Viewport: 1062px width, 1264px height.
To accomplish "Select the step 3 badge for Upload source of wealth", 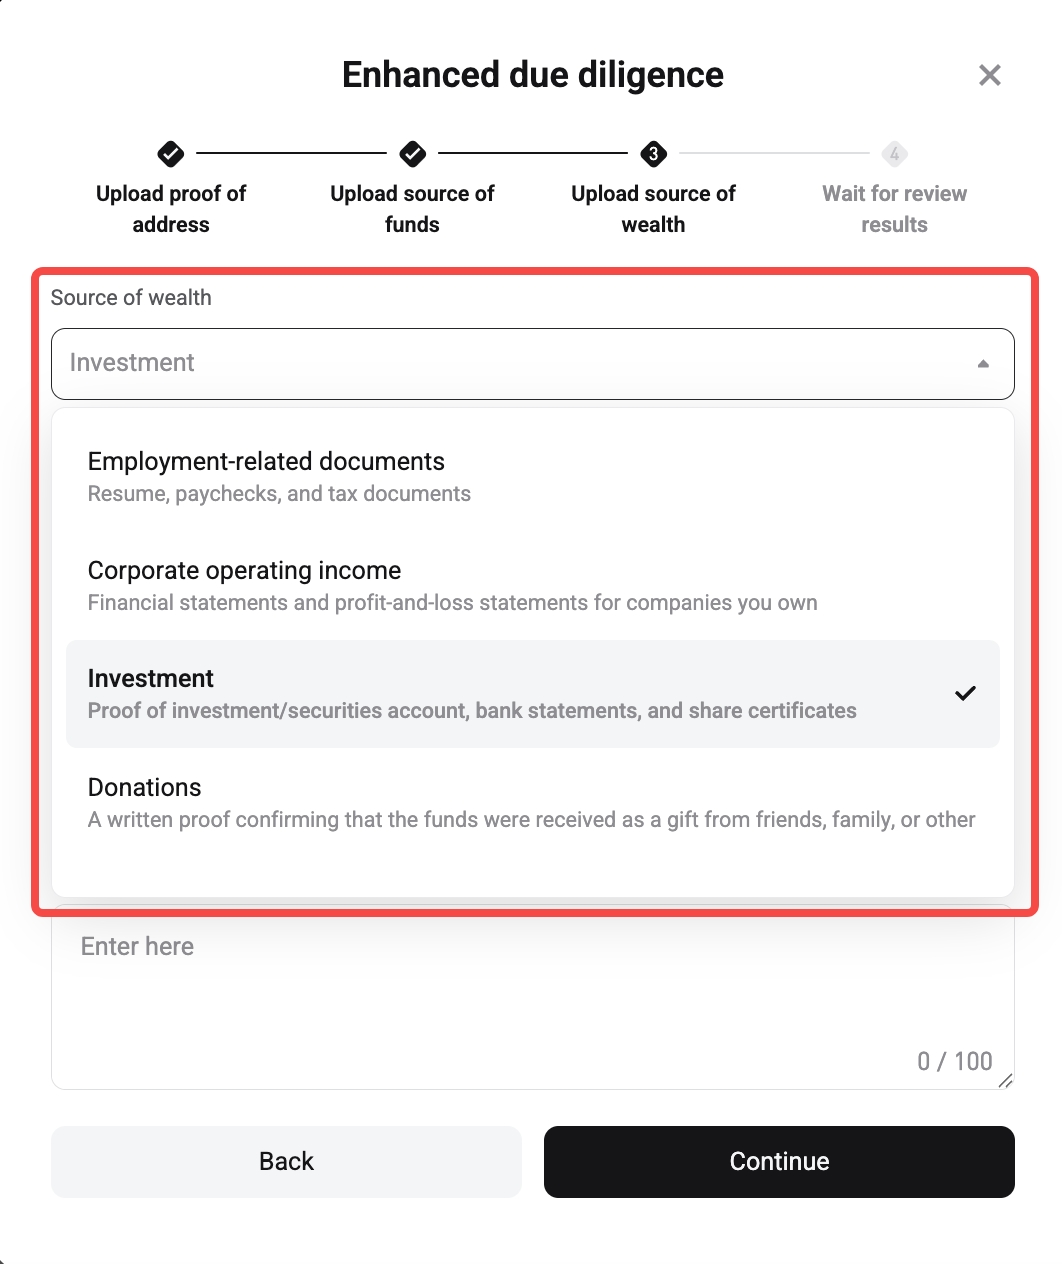I will pos(653,155).
